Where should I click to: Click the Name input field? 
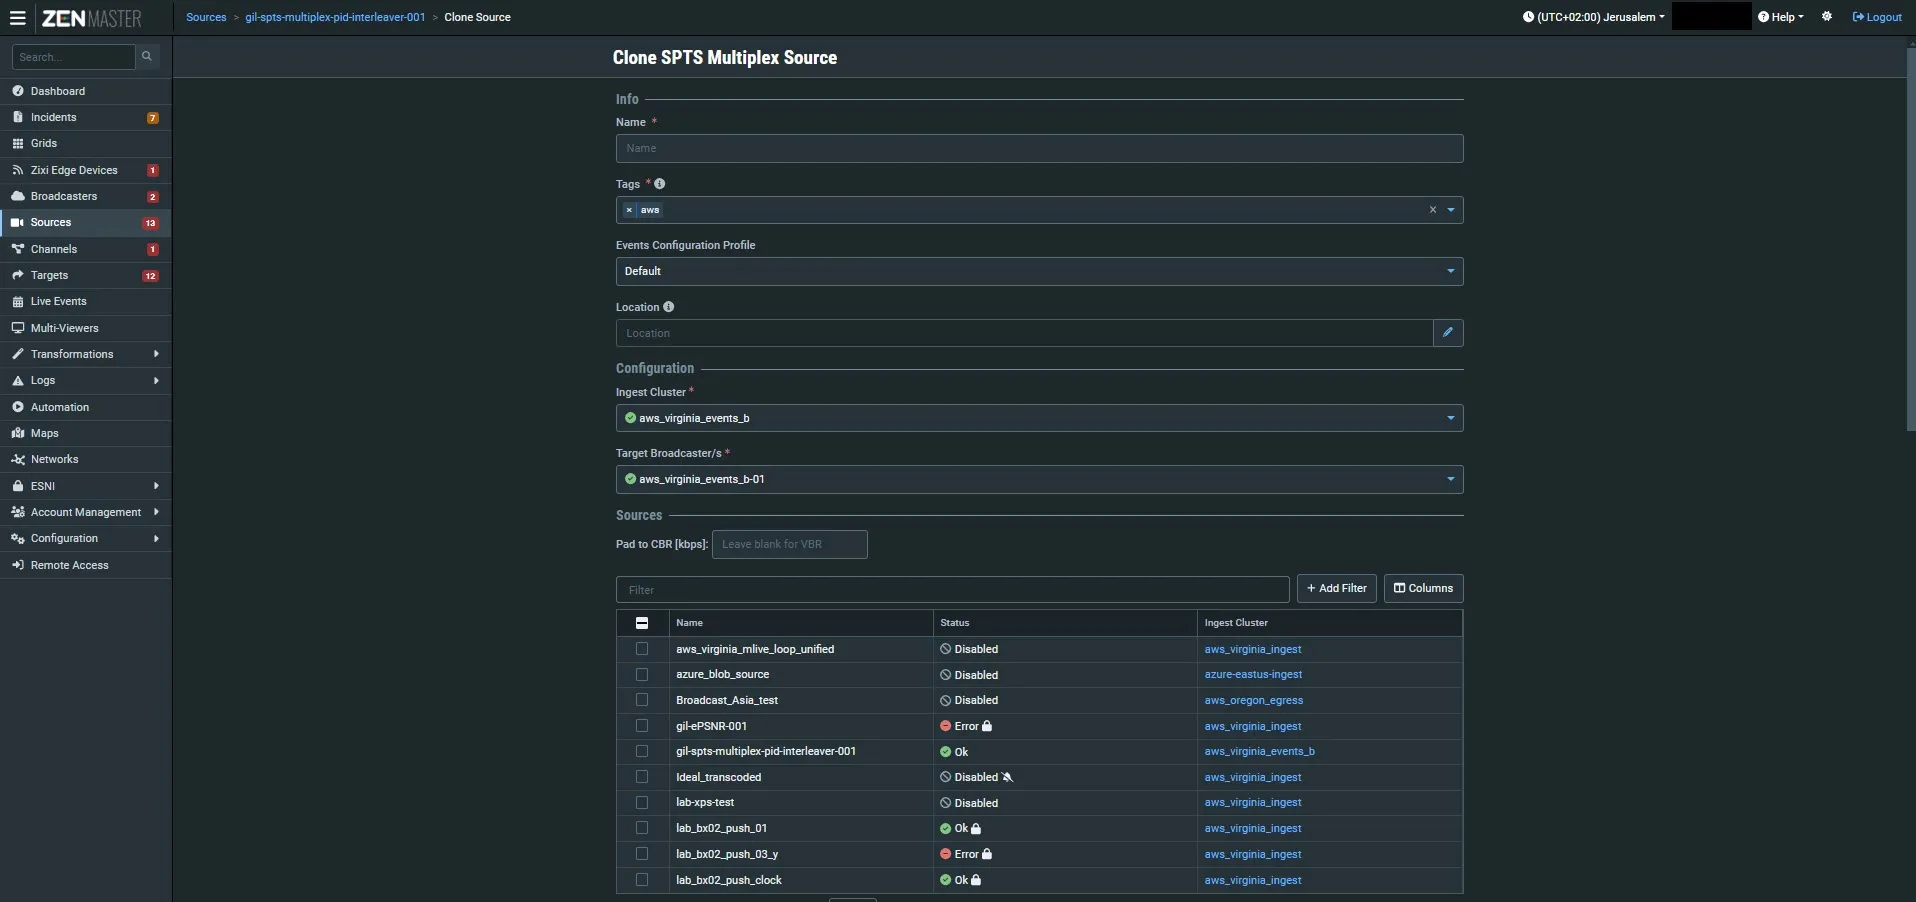pos(1039,148)
